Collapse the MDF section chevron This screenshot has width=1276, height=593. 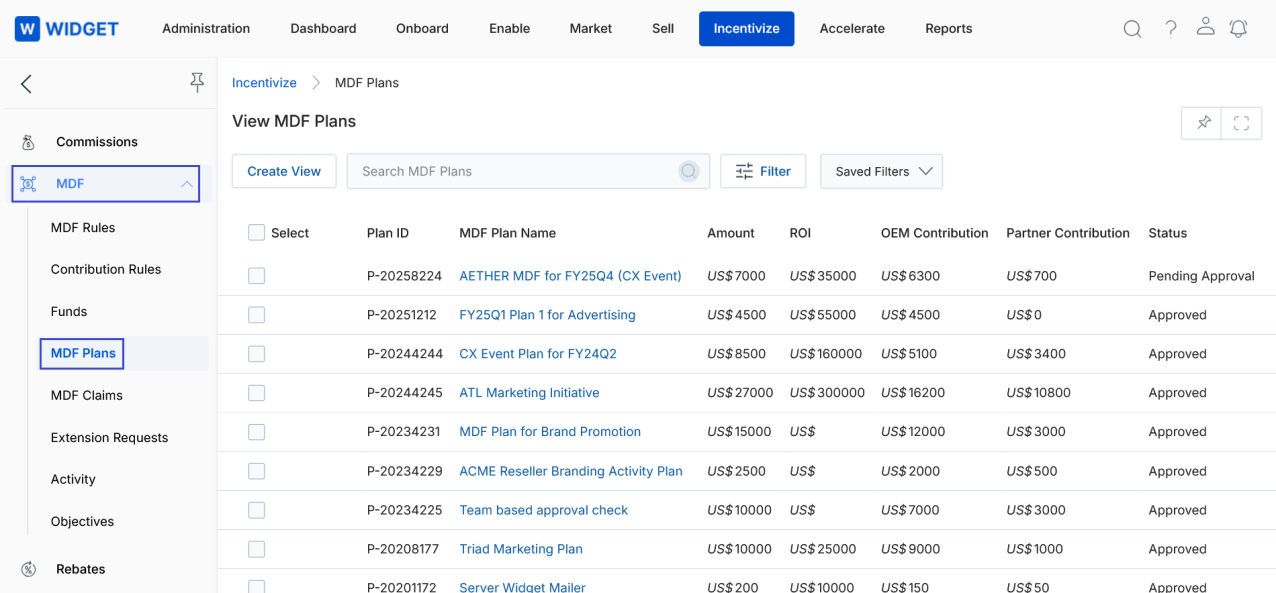tap(186, 184)
